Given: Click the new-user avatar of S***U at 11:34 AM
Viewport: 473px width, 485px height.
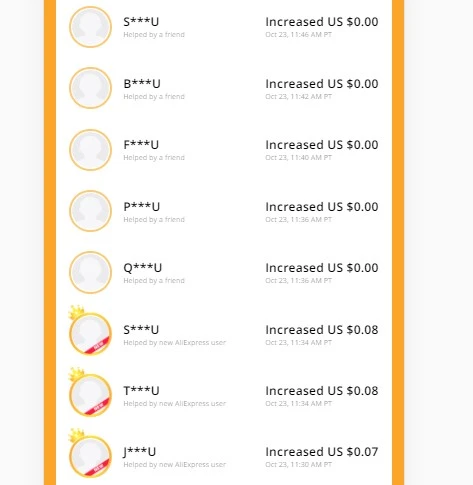Looking at the screenshot, I should point(90,331).
